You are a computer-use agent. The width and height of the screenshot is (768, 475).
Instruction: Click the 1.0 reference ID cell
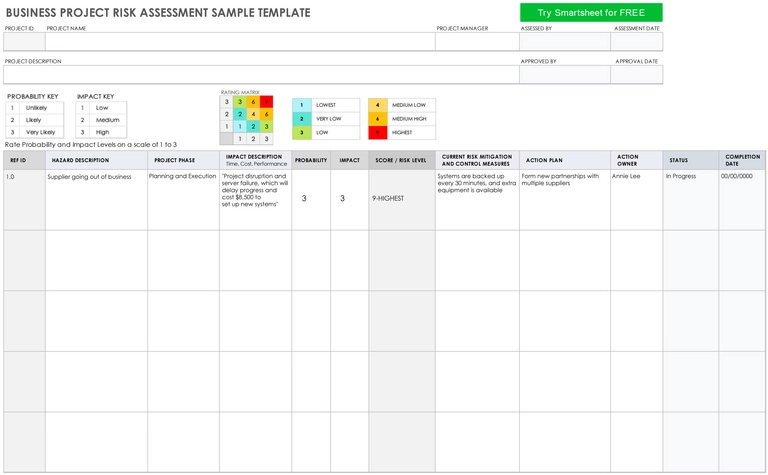24,200
